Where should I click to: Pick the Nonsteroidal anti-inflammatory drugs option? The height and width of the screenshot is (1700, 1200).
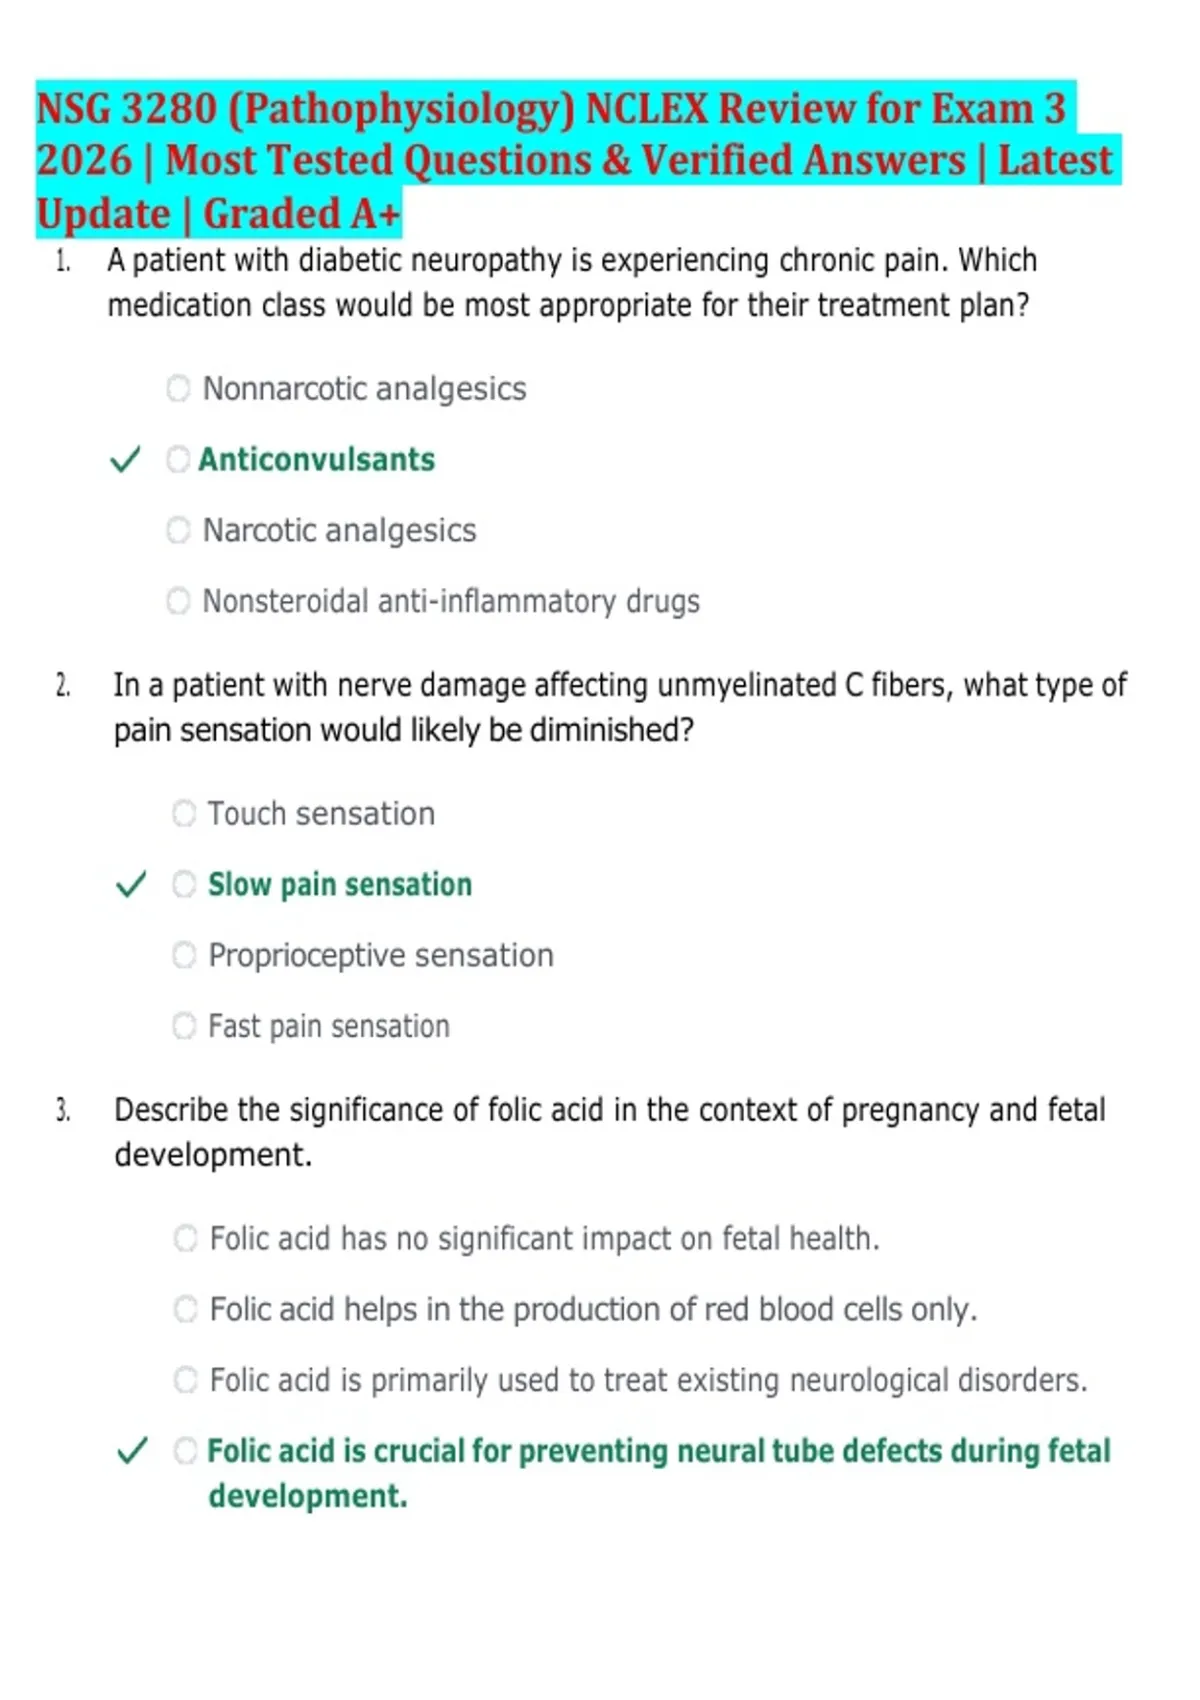(x=178, y=601)
